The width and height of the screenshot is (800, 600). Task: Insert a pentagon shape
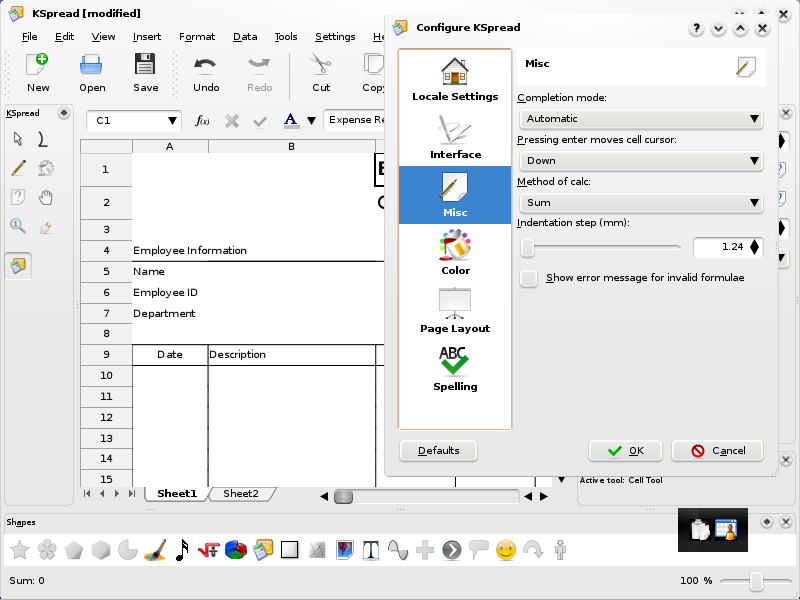pyautogui.click(x=74, y=550)
